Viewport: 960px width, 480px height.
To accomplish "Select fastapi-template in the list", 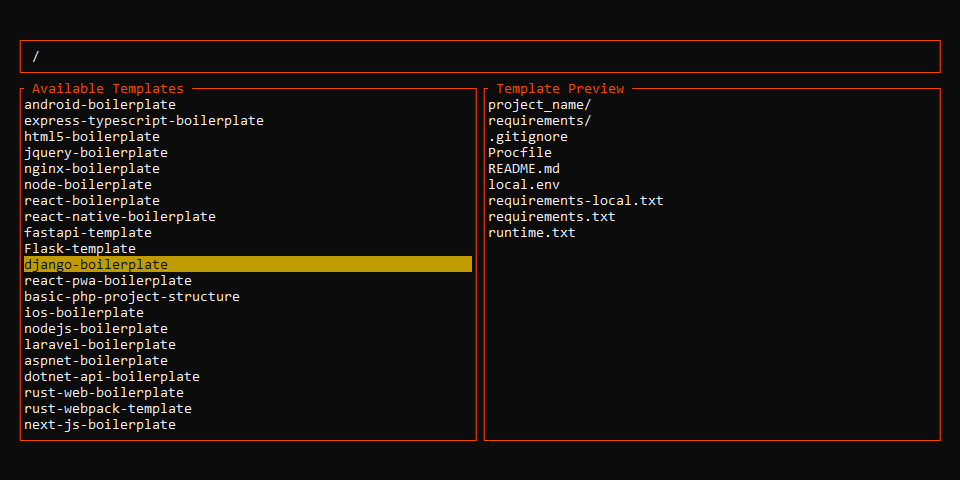I will tap(88, 233).
